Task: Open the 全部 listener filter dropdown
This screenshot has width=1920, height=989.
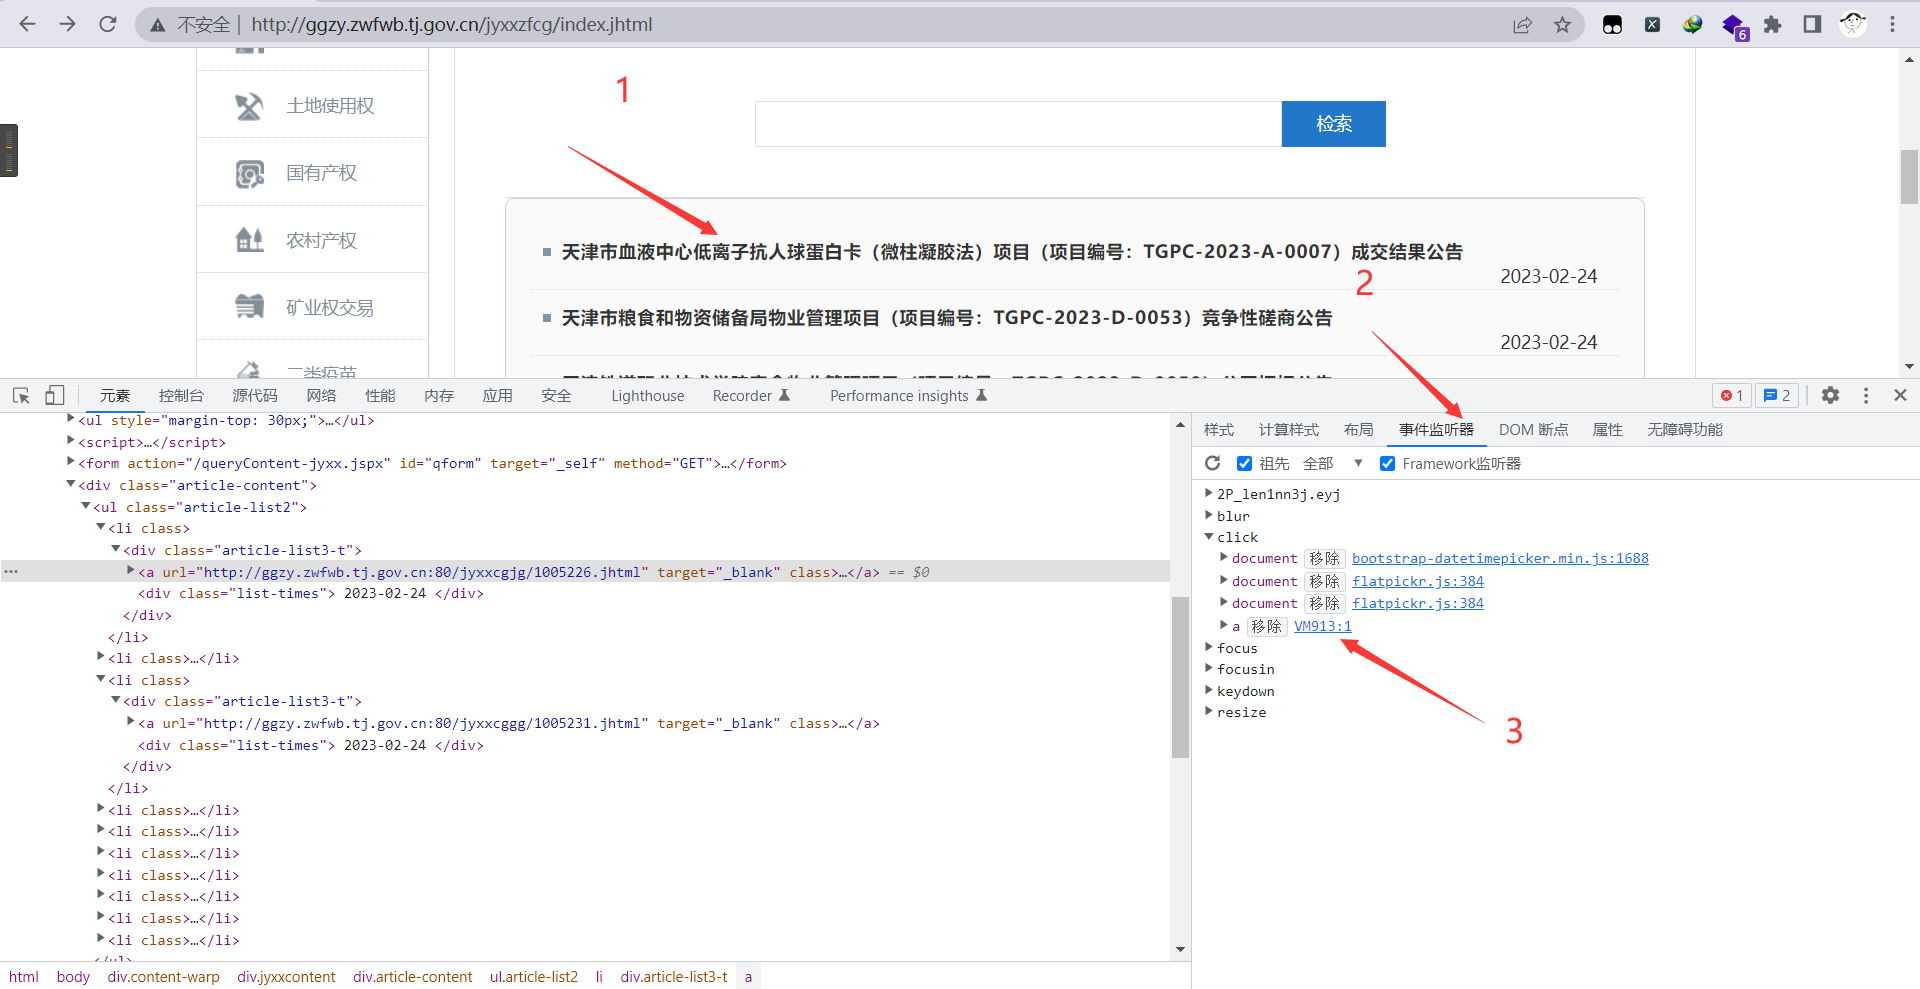Action: point(1332,463)
